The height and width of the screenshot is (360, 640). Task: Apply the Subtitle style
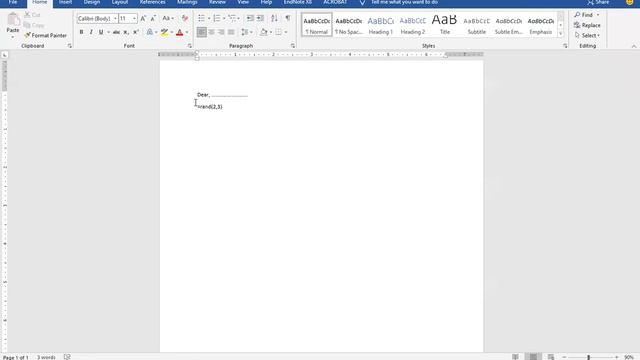coord(477,25)
